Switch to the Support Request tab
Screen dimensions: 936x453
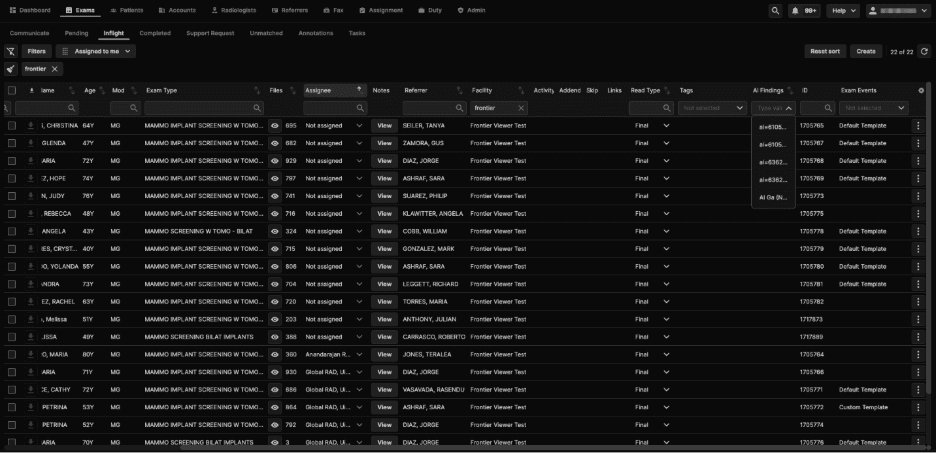click(210, 33)
